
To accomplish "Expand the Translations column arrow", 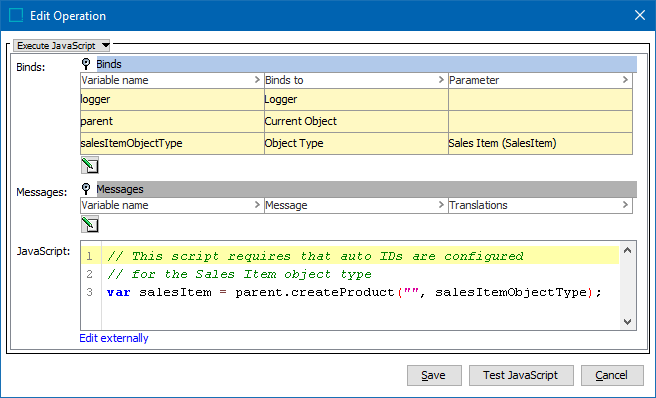I will click(x=625, y=205).
